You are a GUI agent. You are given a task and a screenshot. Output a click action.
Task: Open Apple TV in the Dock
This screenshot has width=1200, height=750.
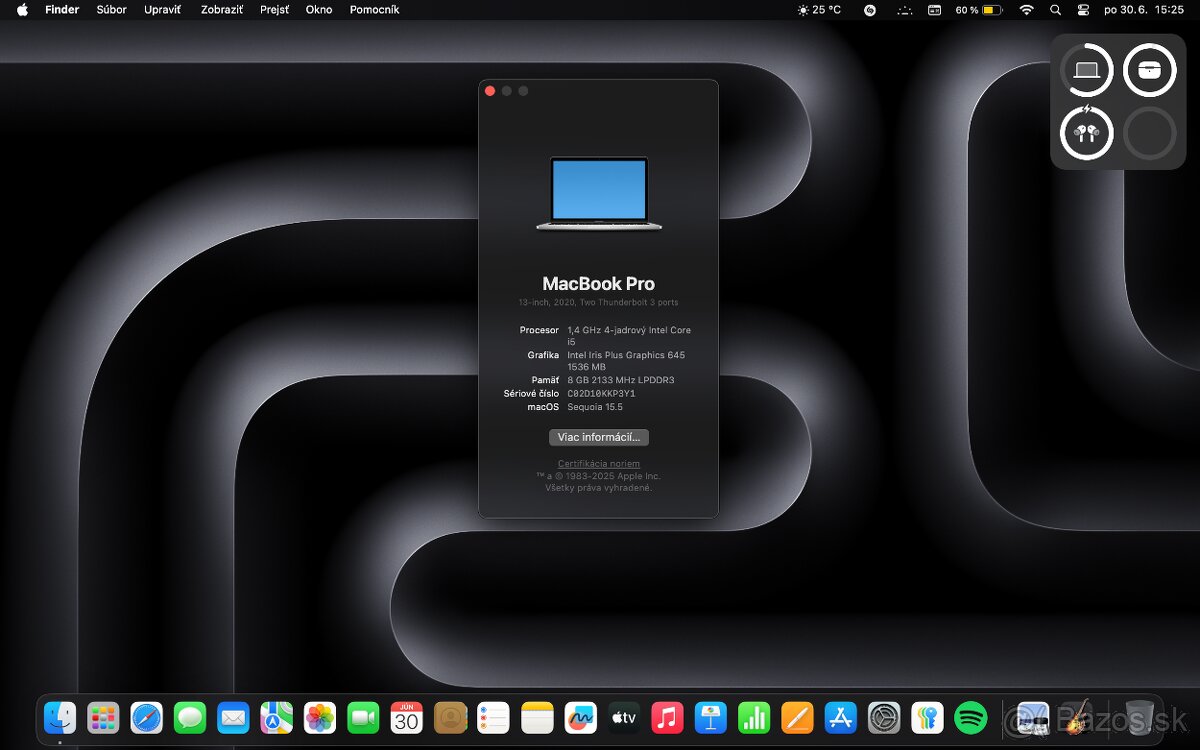(x=624, y=717)
